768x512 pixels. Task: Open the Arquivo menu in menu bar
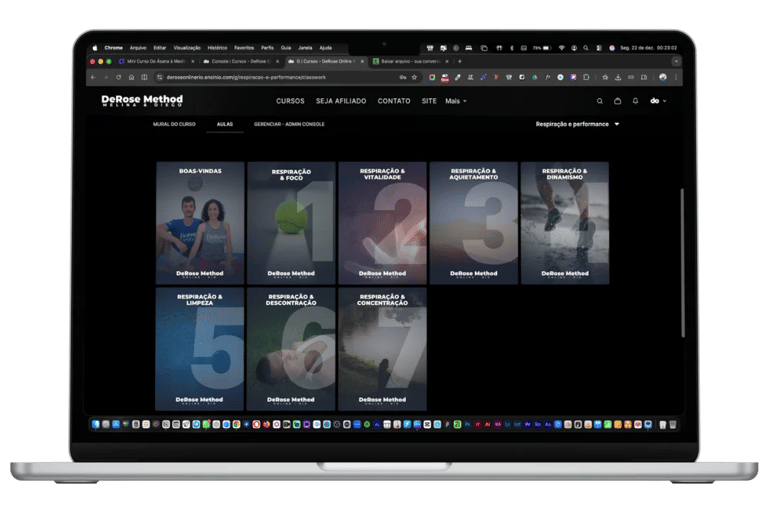coord(138,48)
